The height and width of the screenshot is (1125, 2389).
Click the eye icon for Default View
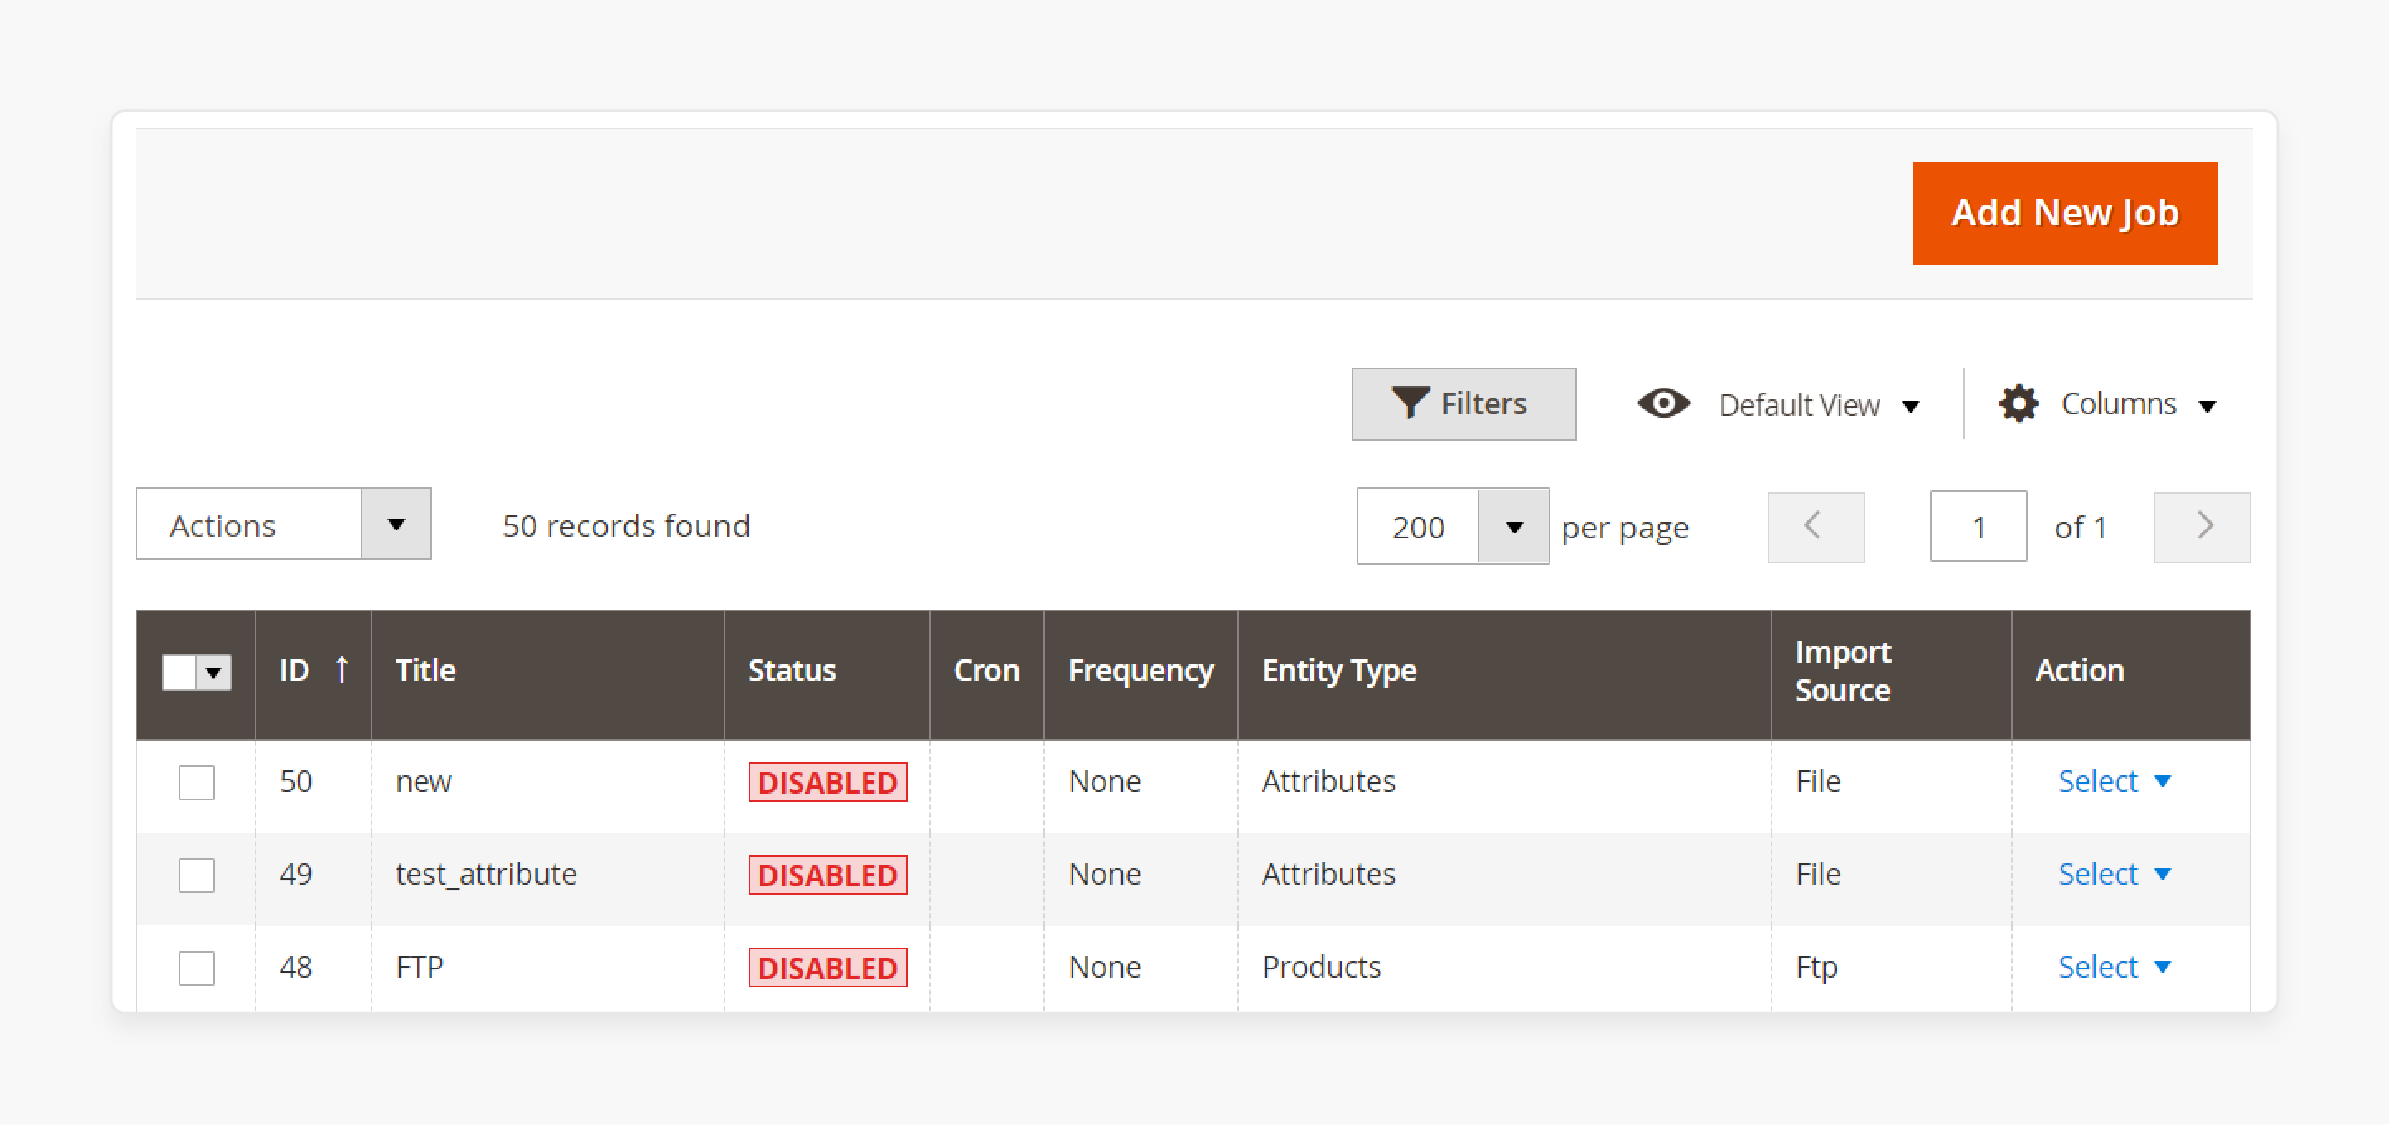(x=1663, y=404)
